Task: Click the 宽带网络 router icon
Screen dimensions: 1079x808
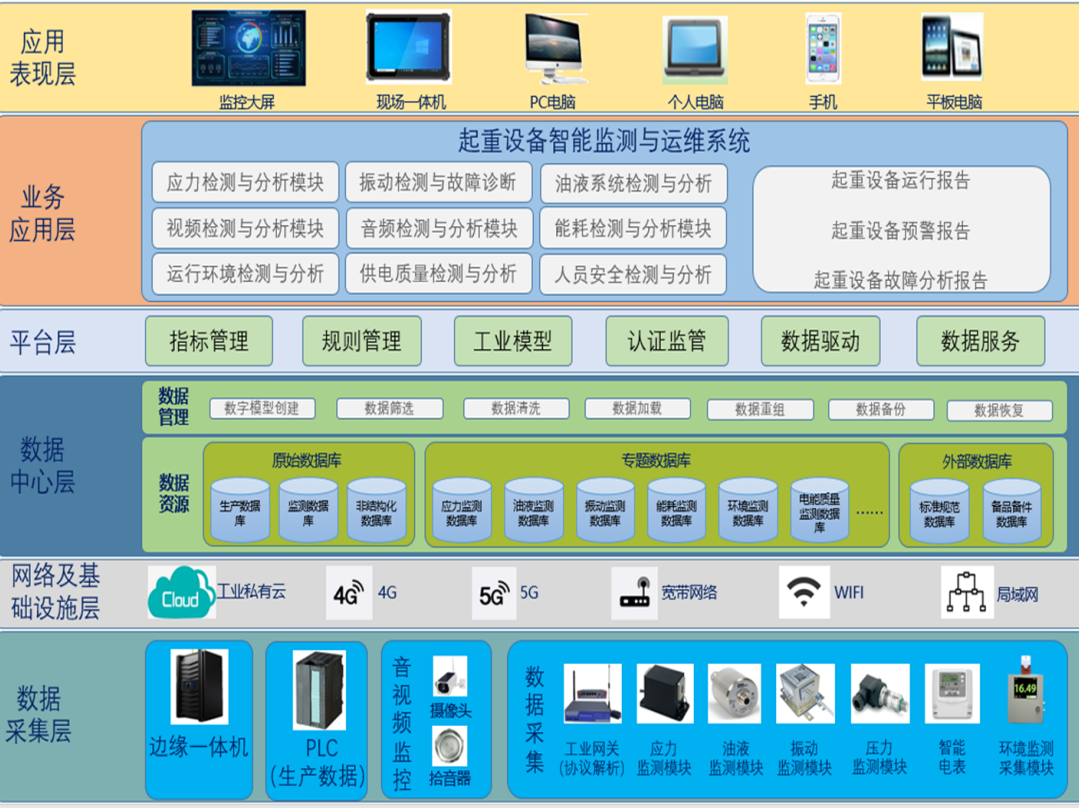Action: (634, 594)
